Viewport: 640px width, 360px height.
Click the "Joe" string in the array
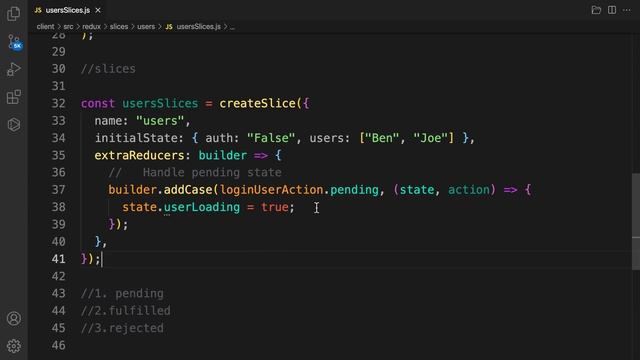tap(430, 138)
